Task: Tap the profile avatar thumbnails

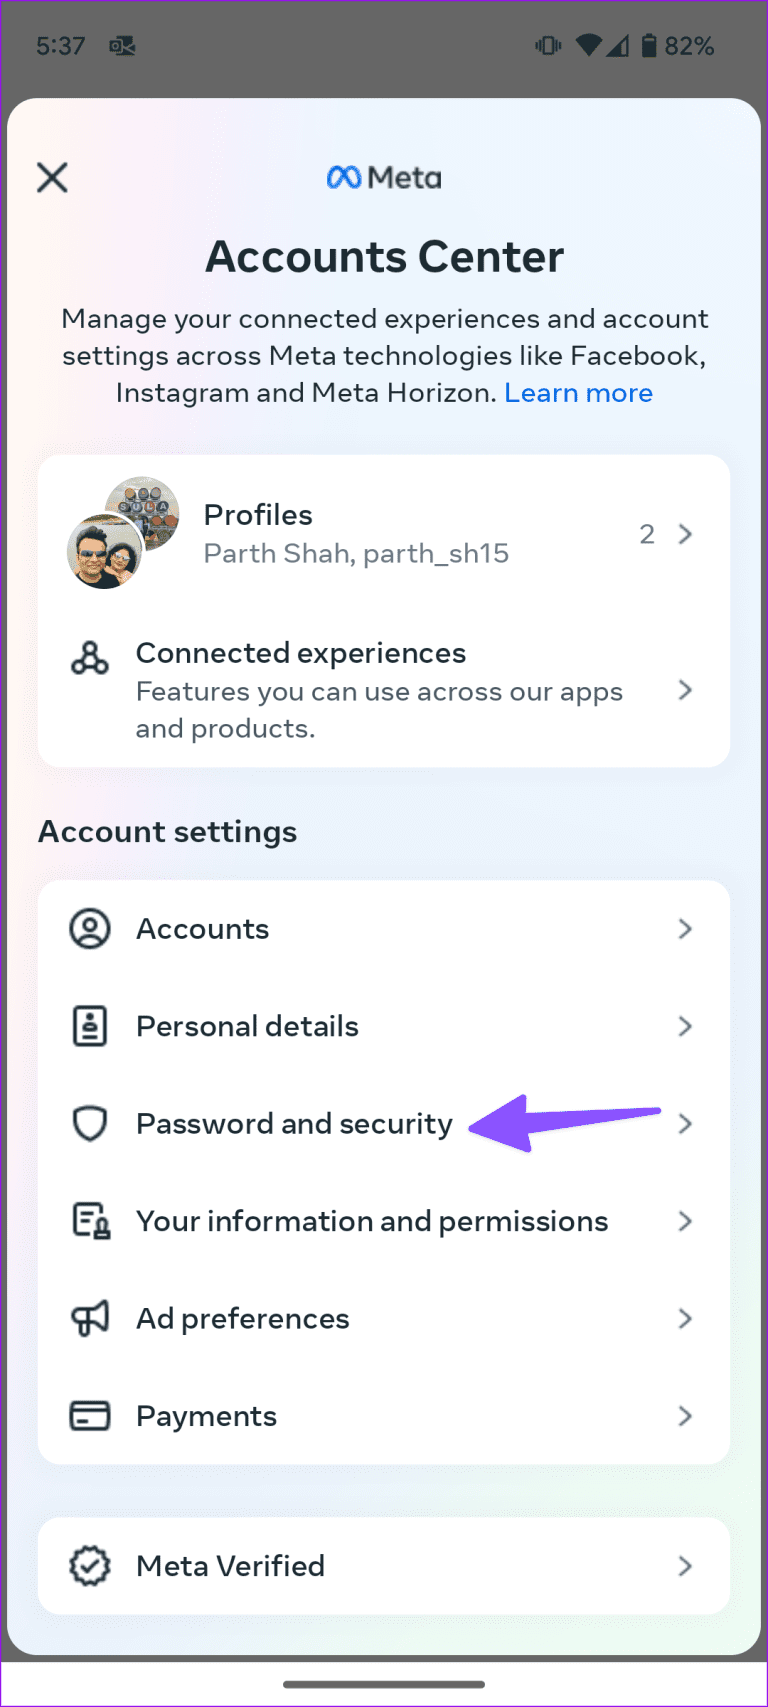Action: [x=122, y=533]
